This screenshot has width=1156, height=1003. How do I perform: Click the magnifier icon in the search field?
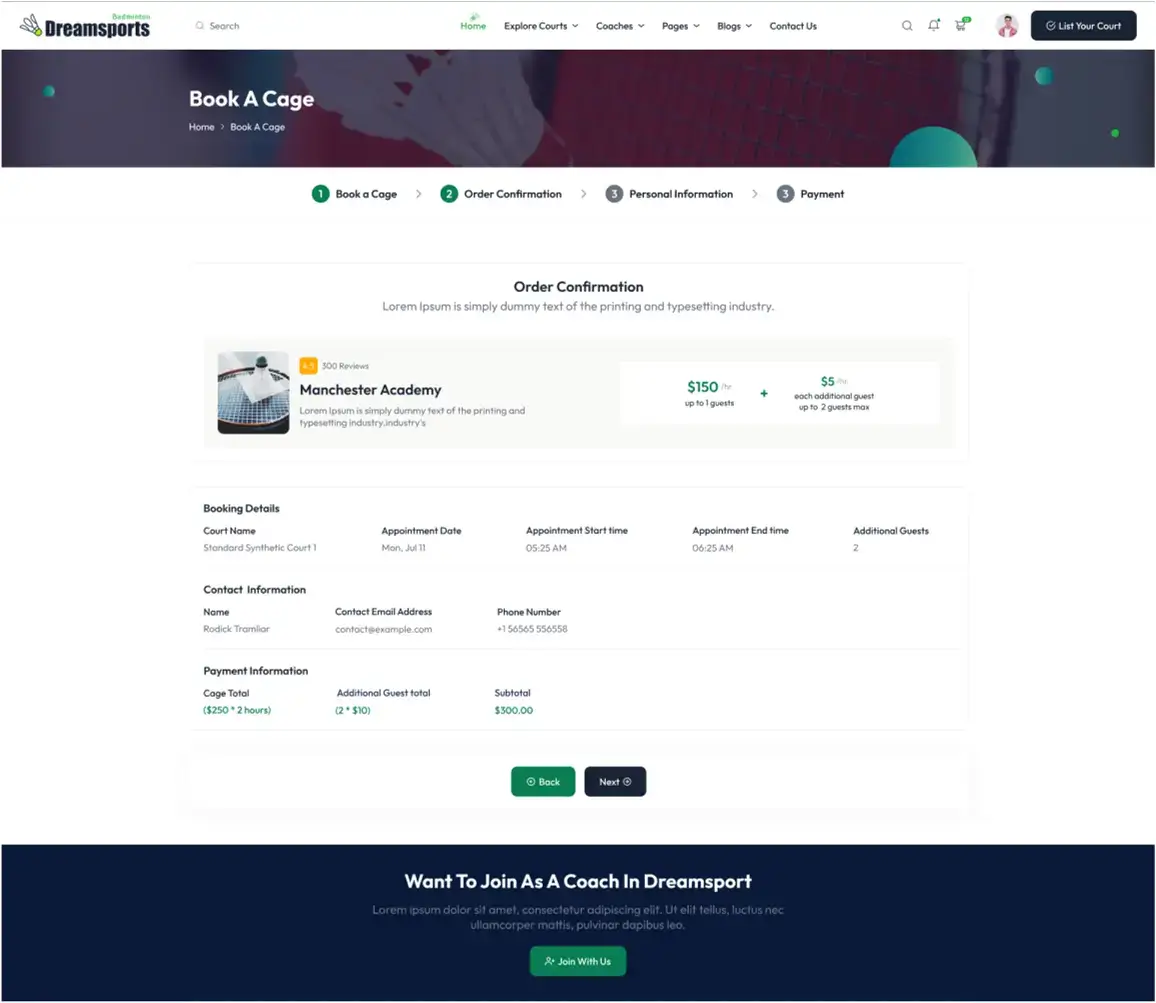(x=199, y=26)
